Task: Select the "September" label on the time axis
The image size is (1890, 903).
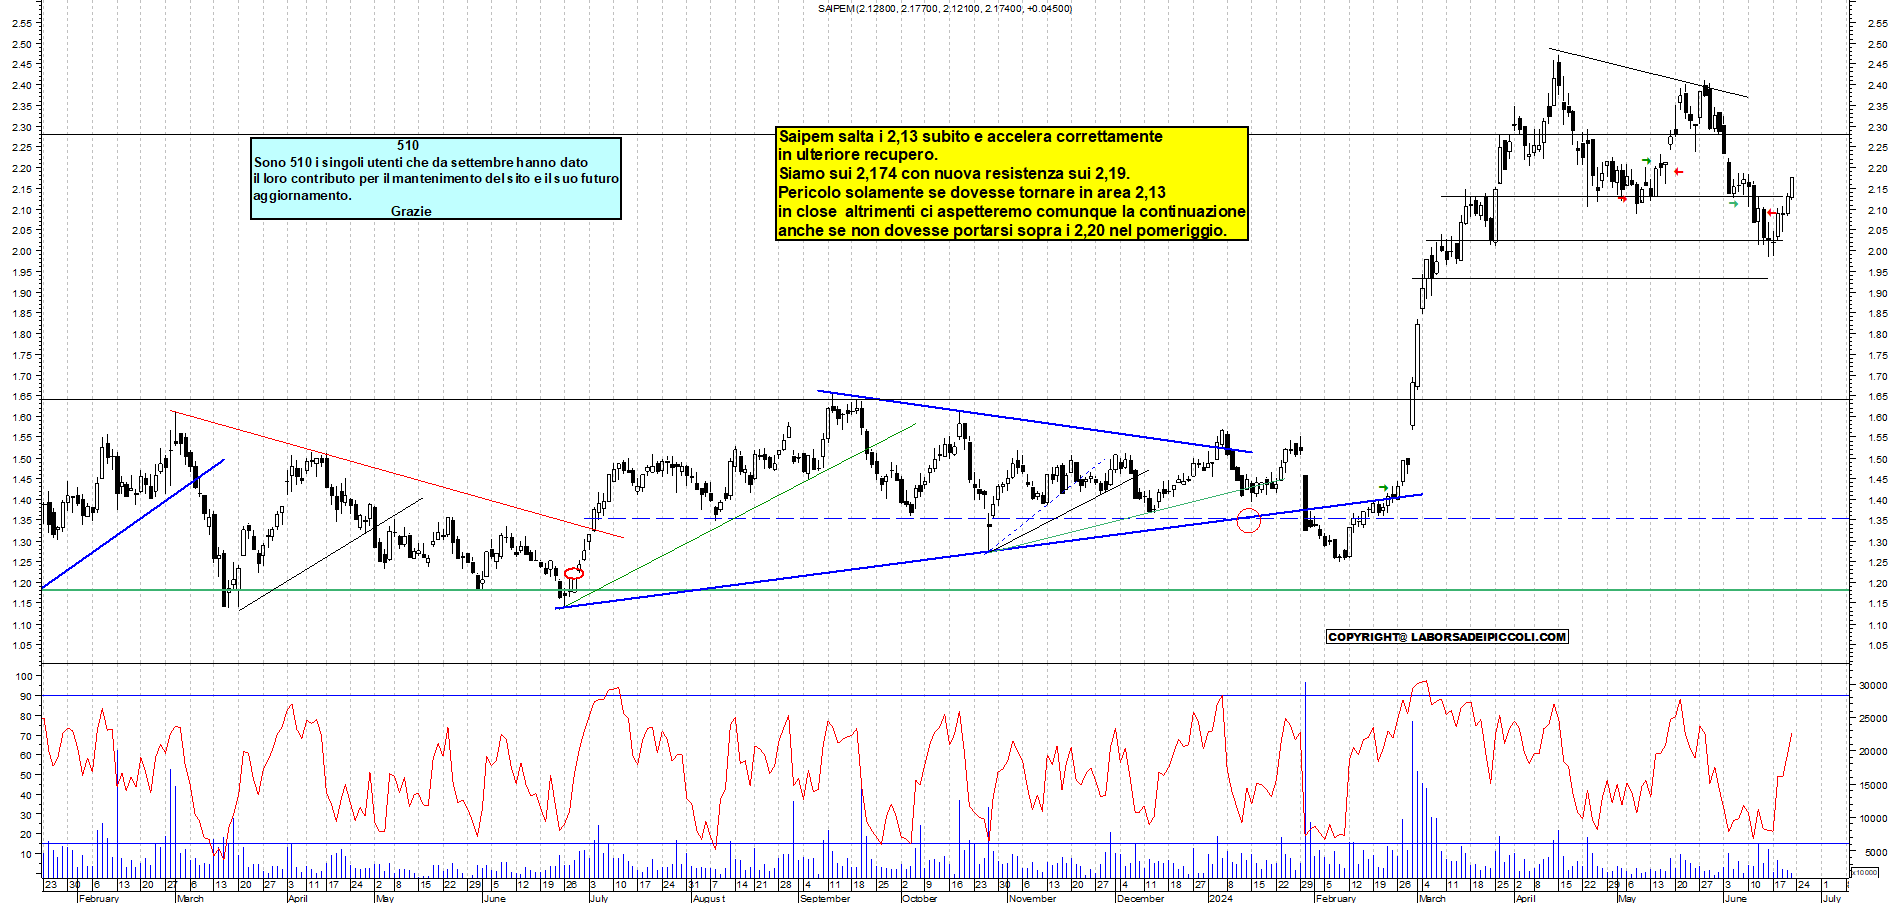Action: [x=825, y=898]
